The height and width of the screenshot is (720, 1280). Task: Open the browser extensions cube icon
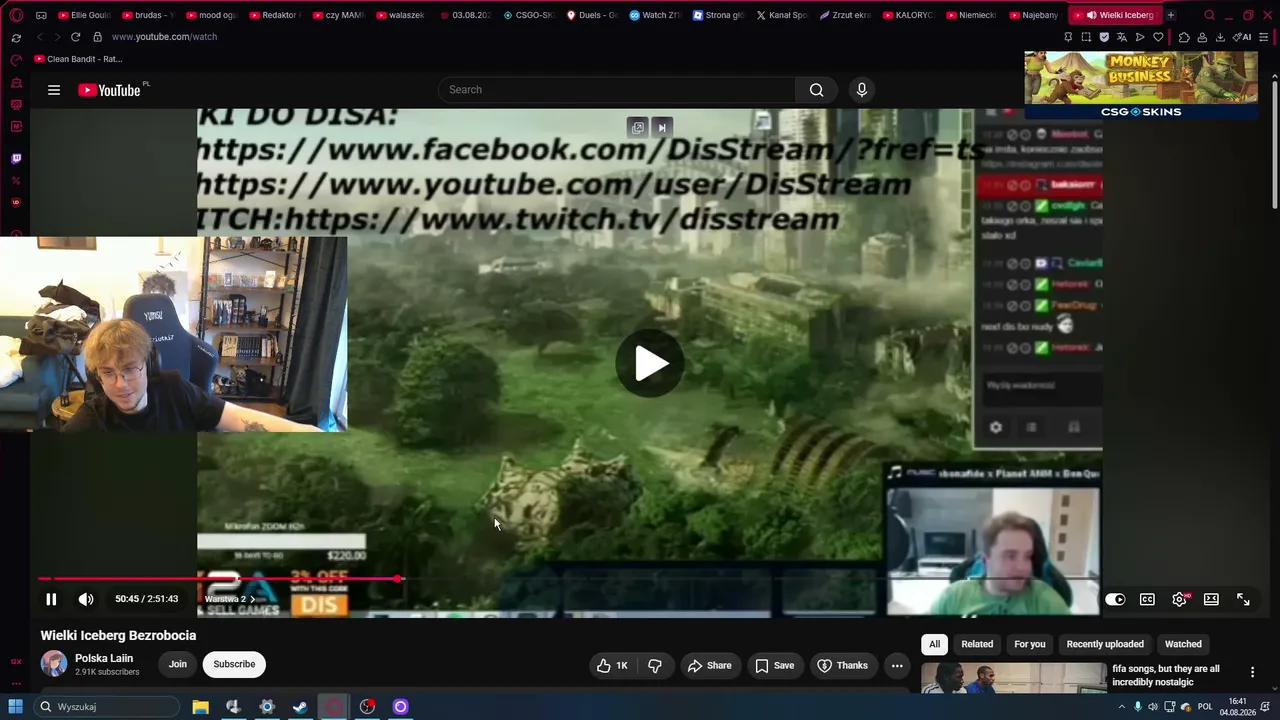[1184, 37]
